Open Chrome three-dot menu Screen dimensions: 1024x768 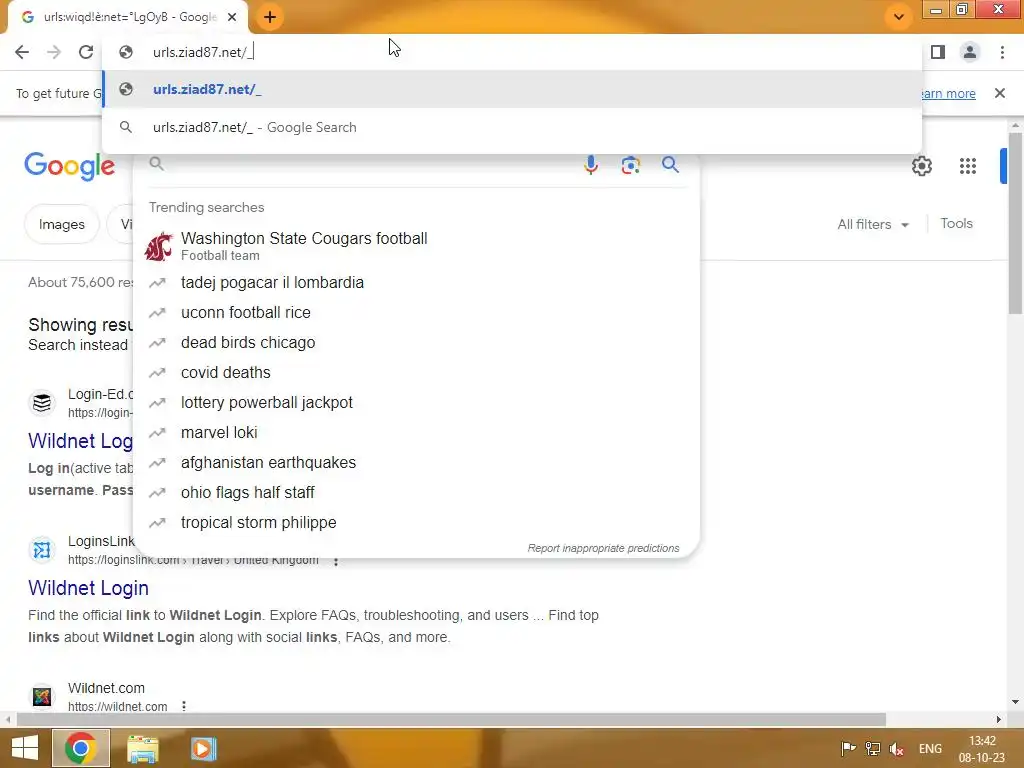(x=1002, y=52)
